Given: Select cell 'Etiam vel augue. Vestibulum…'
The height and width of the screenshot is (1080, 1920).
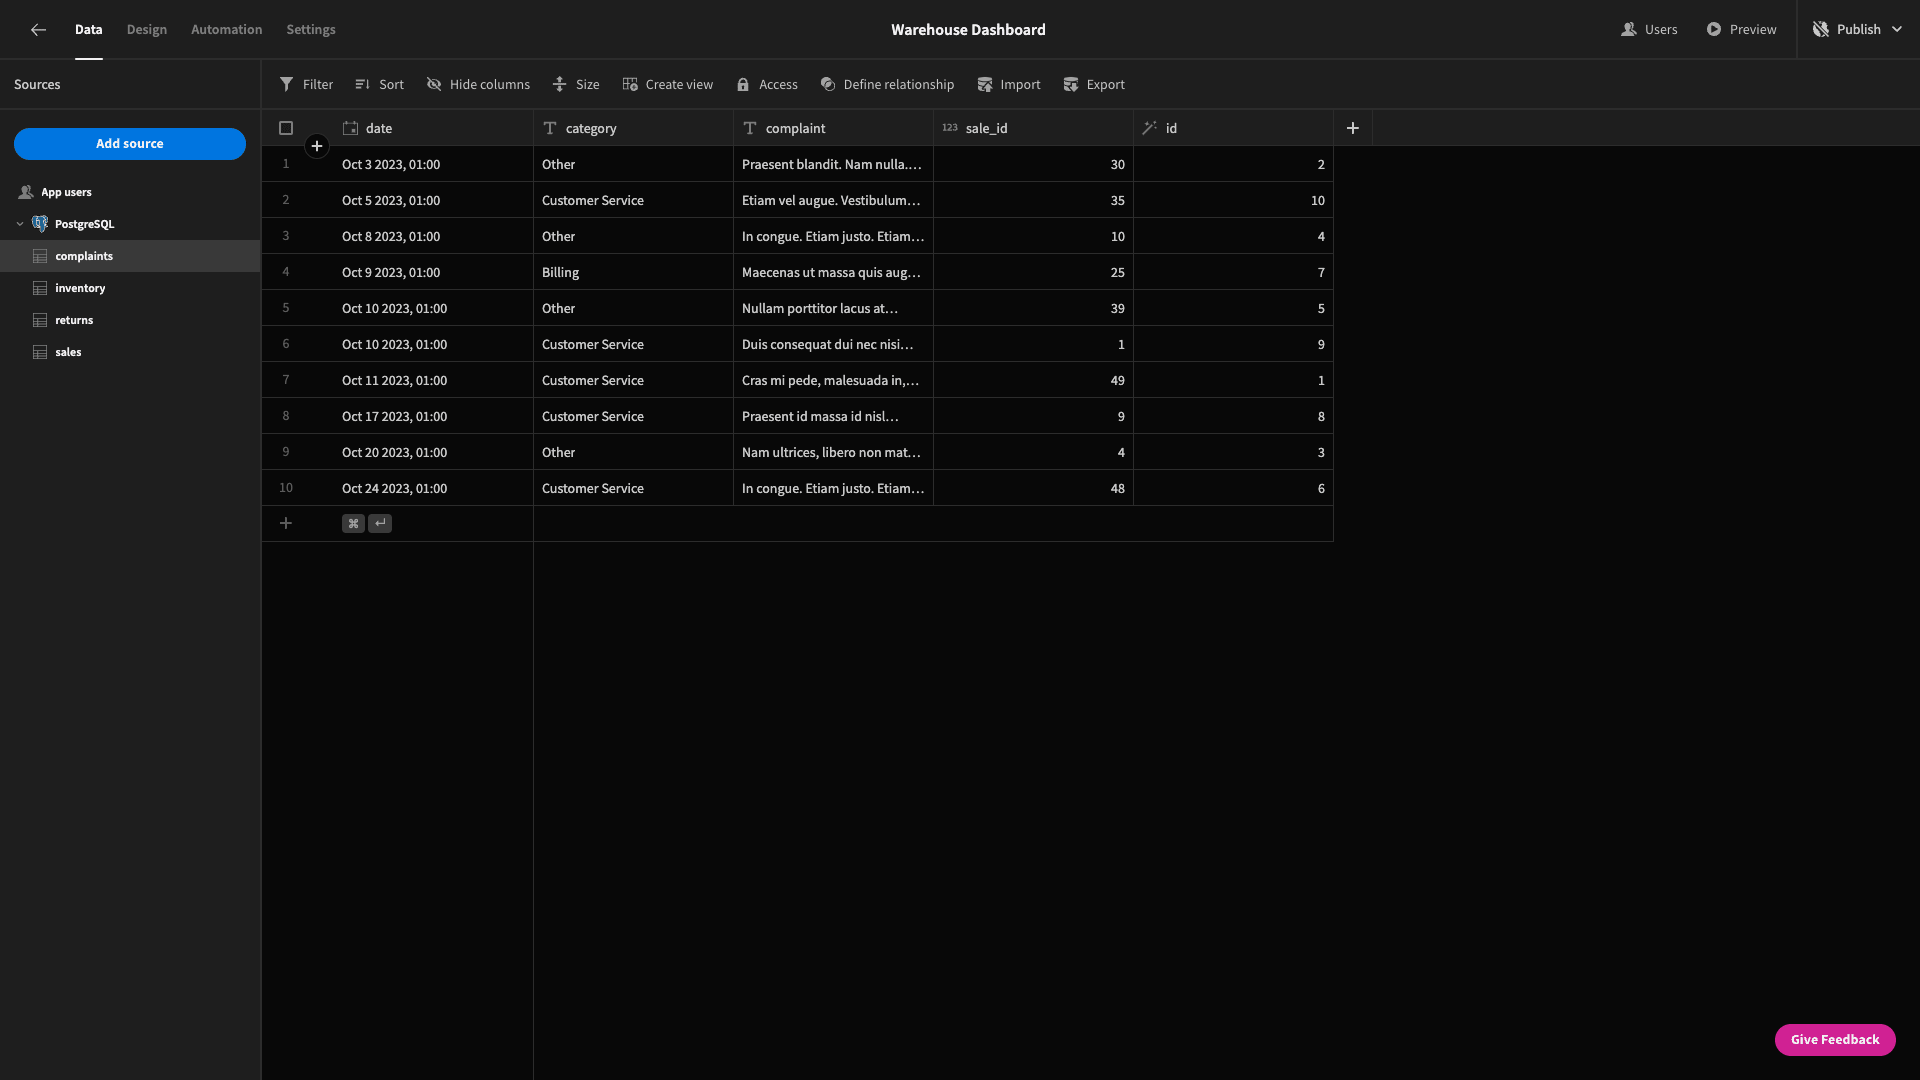Looking at the screenshot, I should (833, 200).
